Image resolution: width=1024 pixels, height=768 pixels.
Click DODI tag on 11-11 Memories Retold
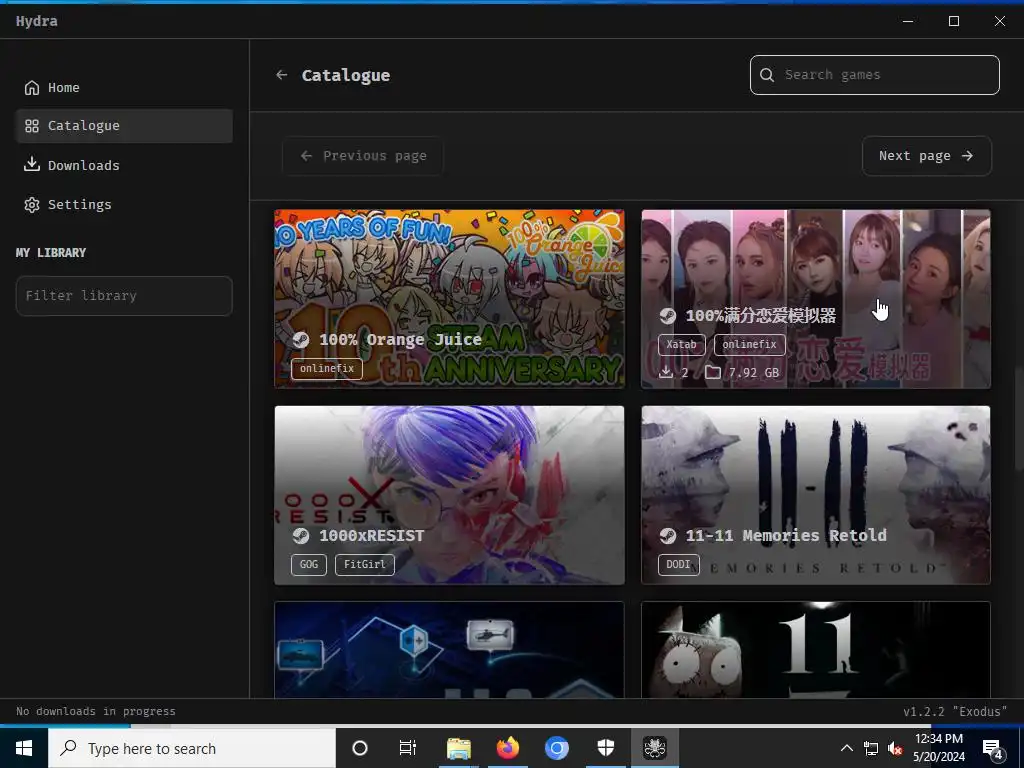click(679, 564)
